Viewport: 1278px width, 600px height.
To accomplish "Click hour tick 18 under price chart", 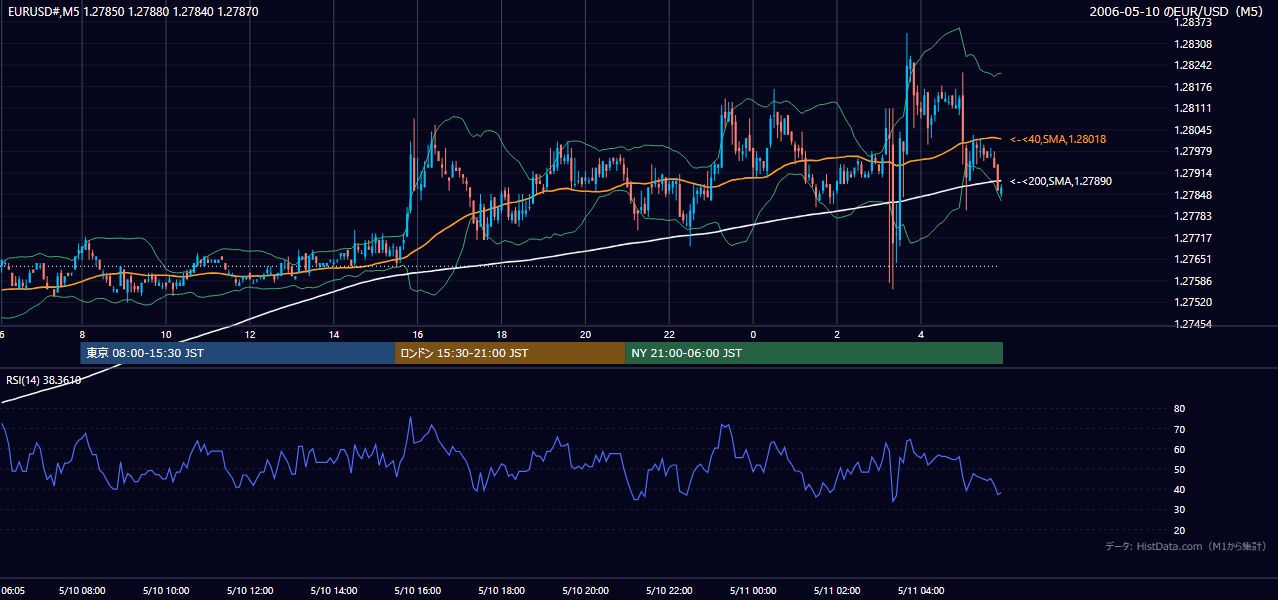I will tap(502, 334).
